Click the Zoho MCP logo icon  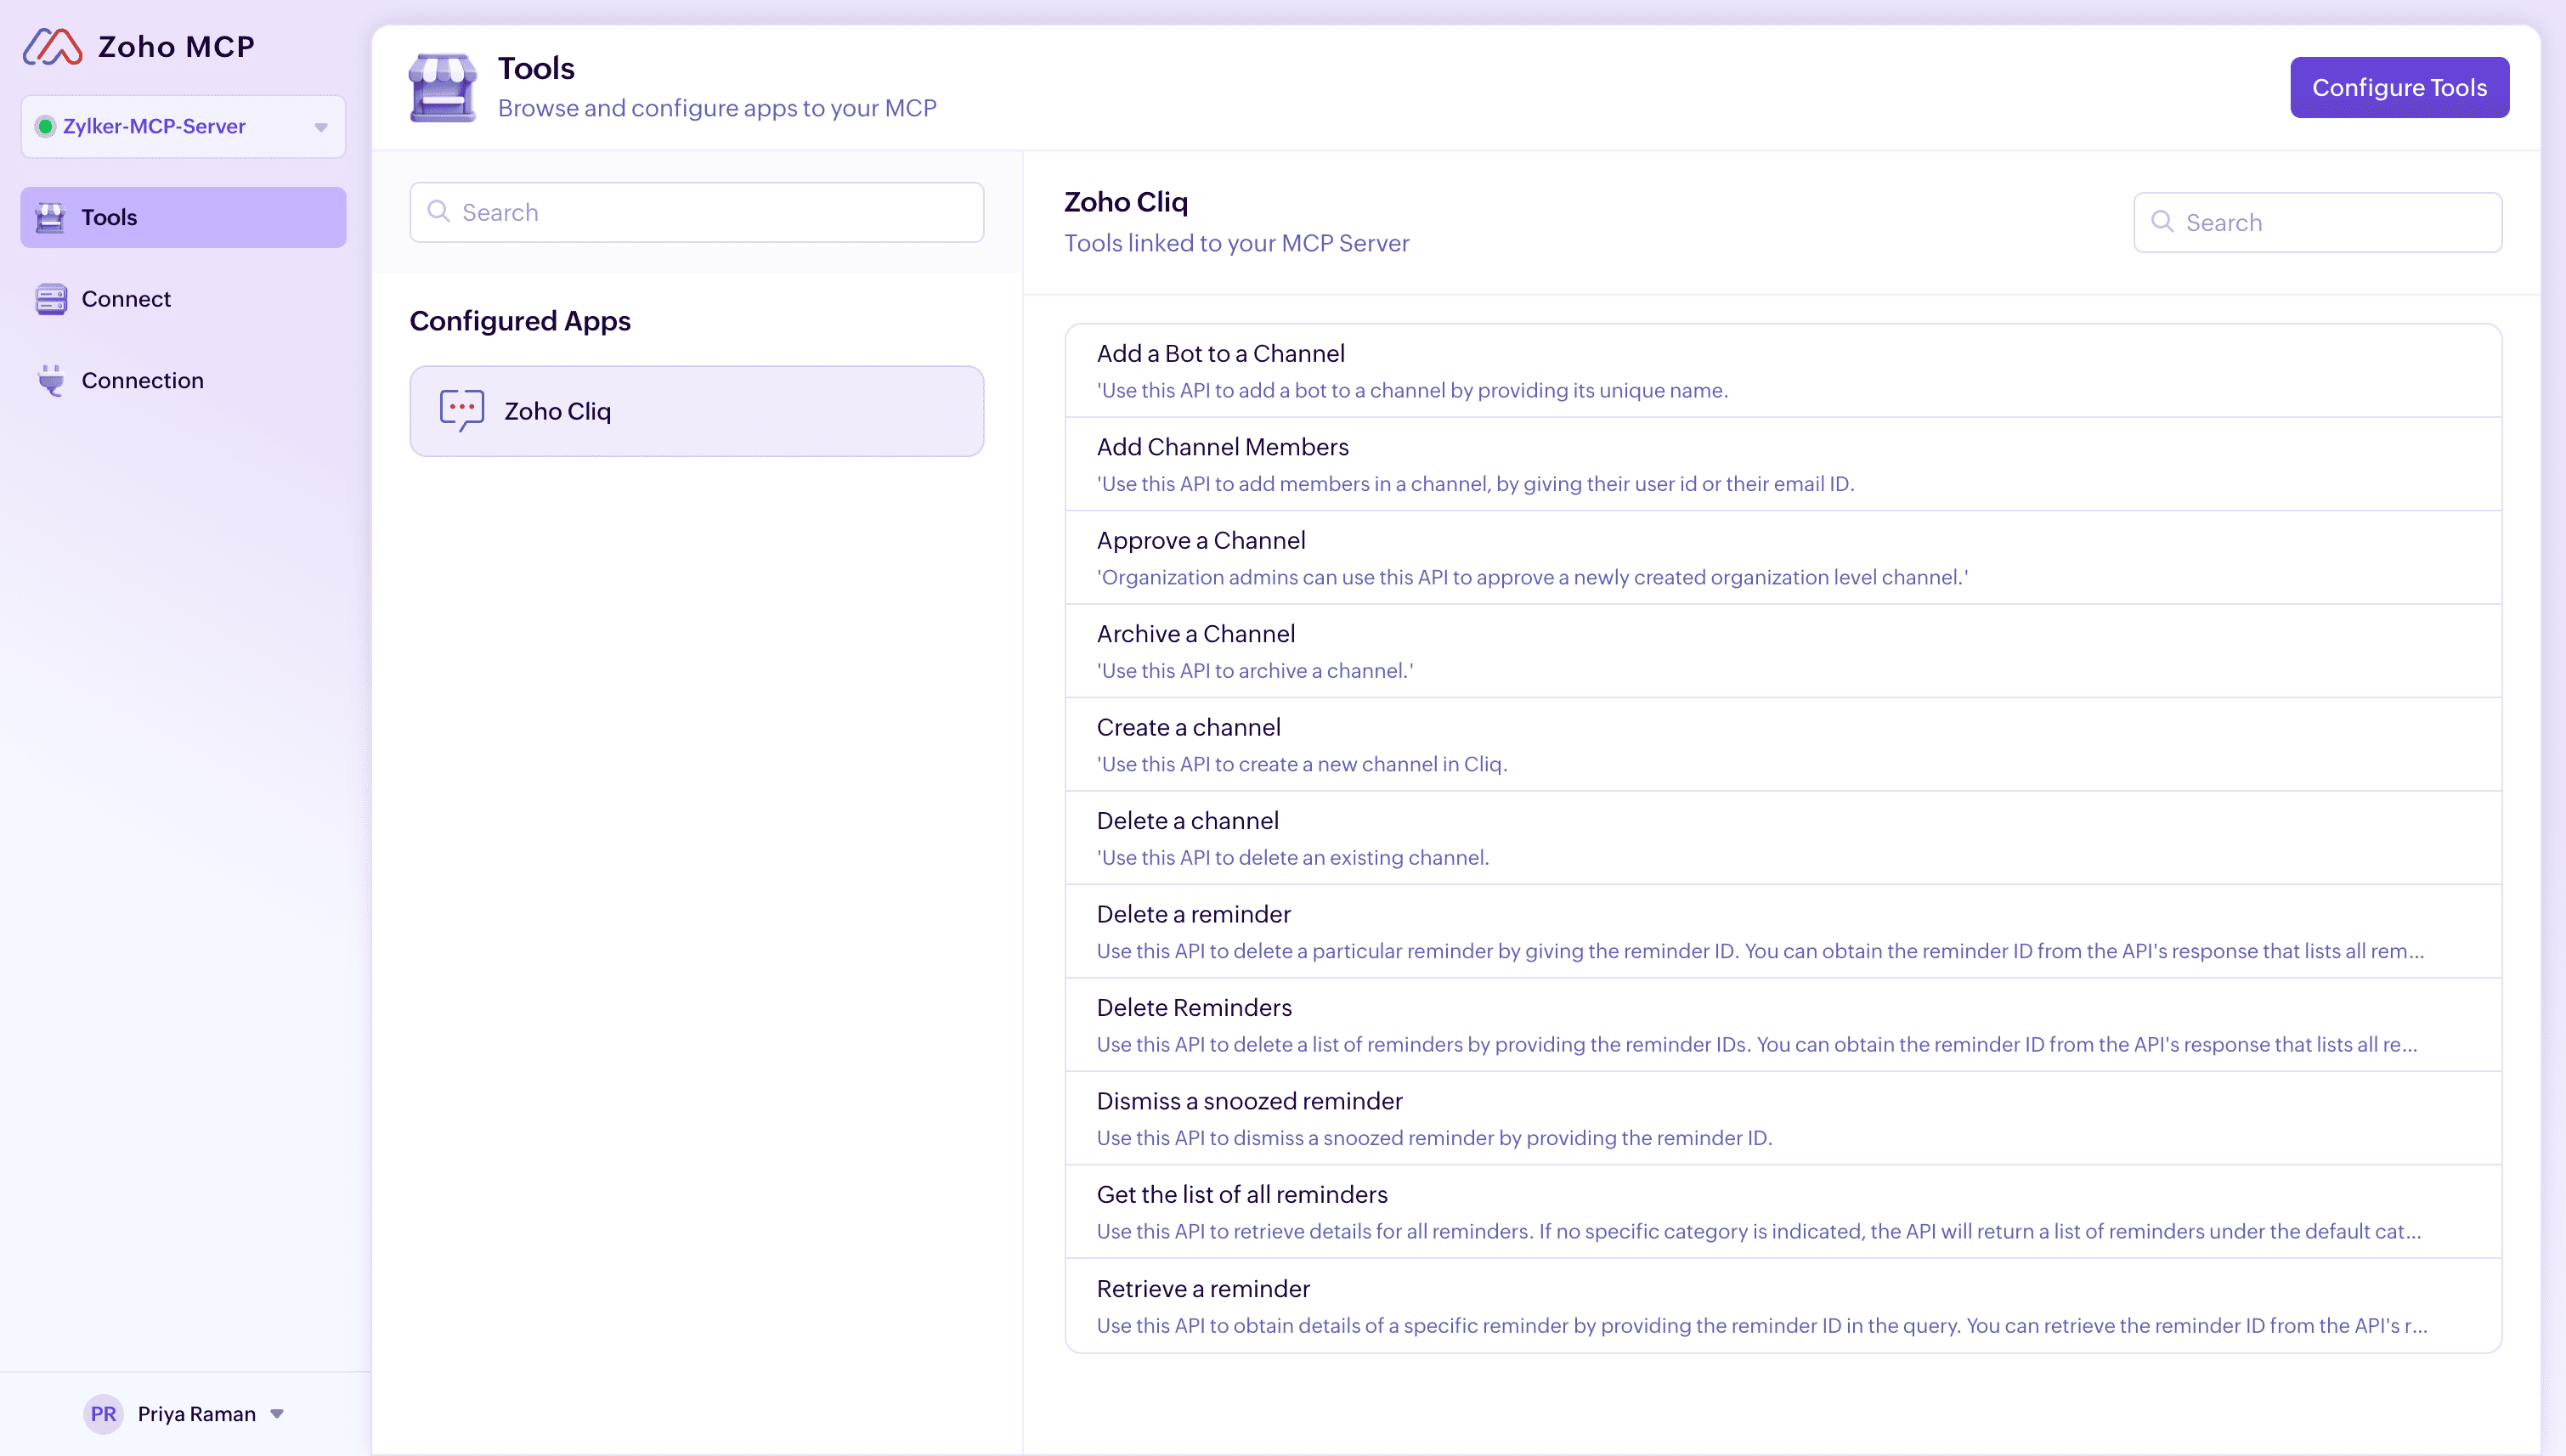(x=52, y=47)
